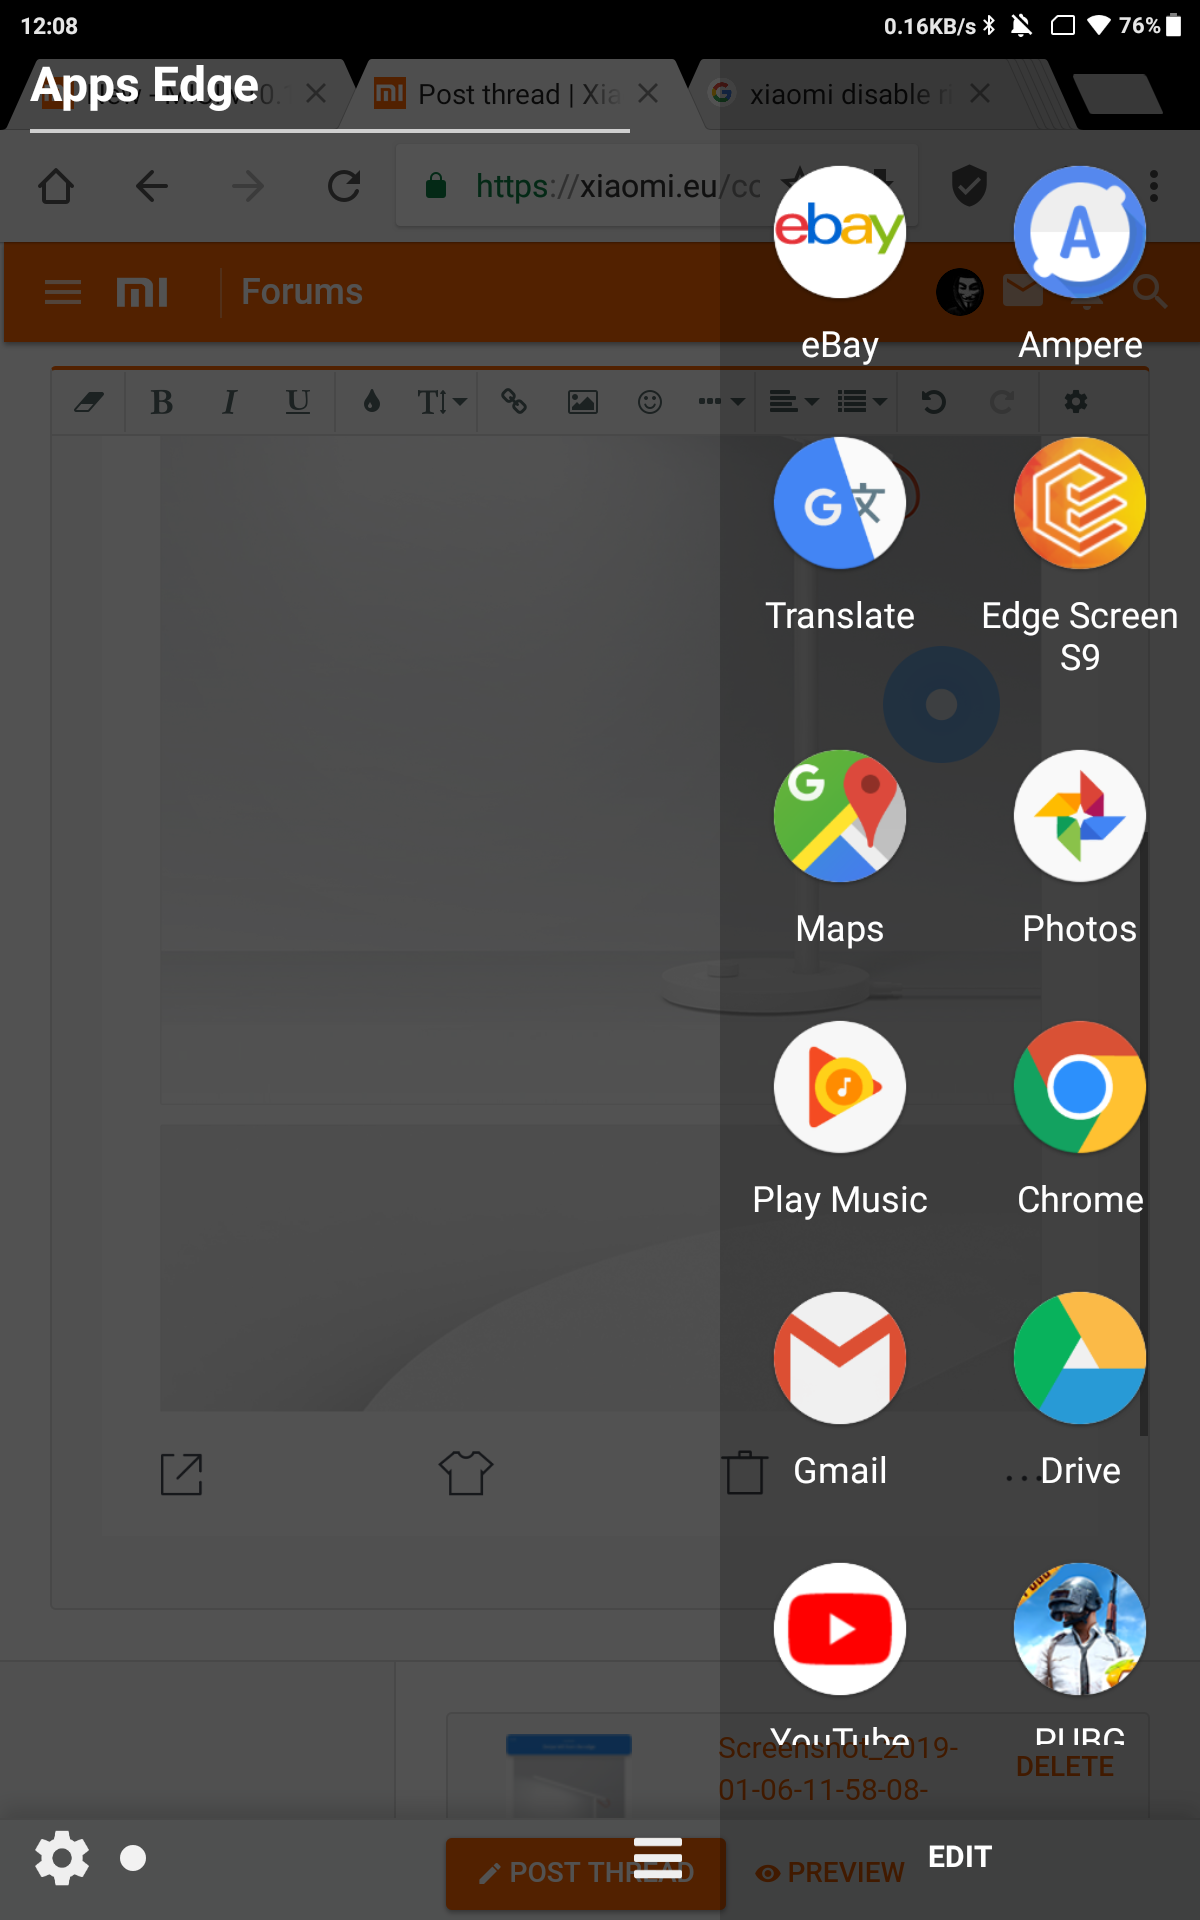The image size is (1200, 1920).
Task: Open Google Drive app
Action: point(1080,1358)
